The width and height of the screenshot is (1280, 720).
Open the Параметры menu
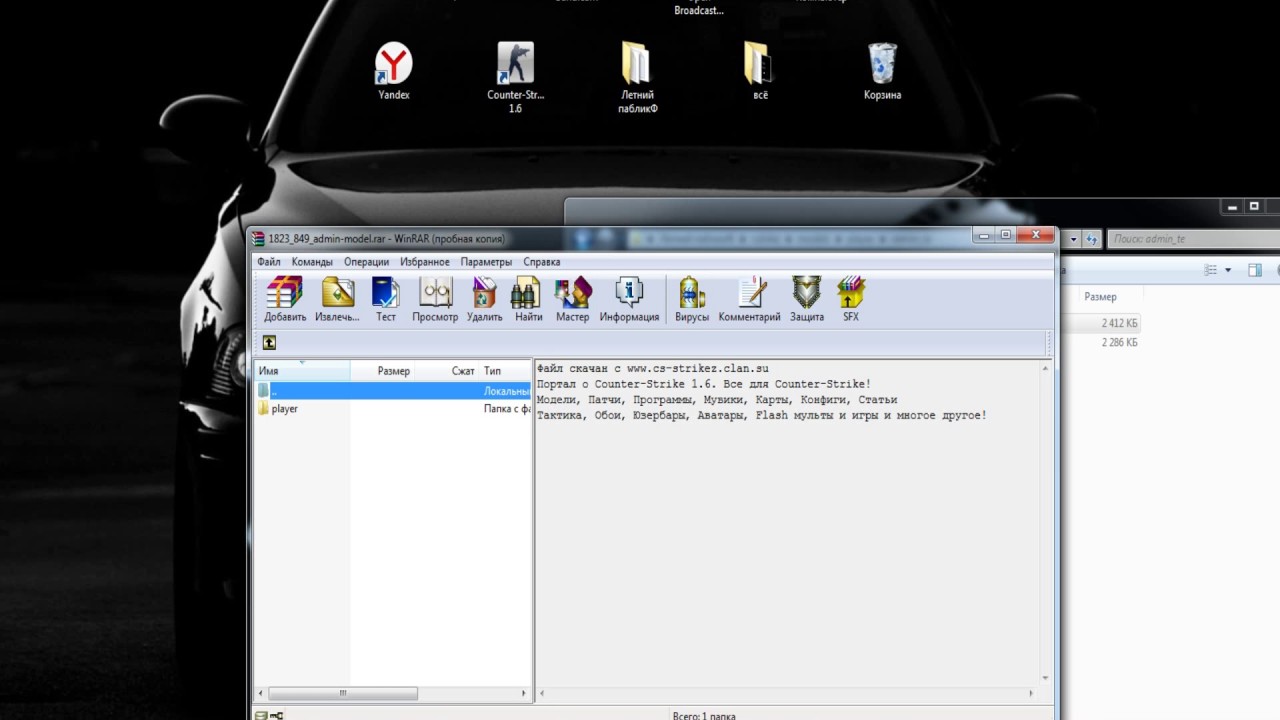tap(486, 262)
